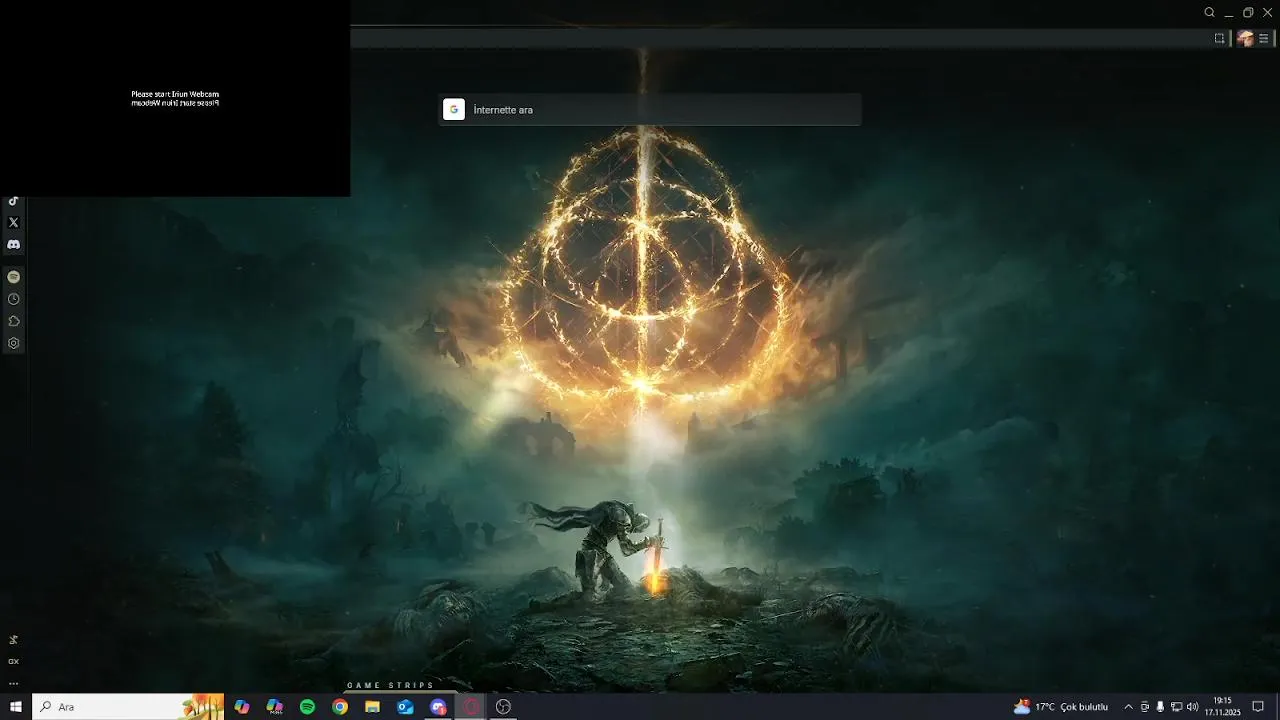1280x720 pixels.
Task: Open Spotify from the taskbar
Action: click(307, 707)
